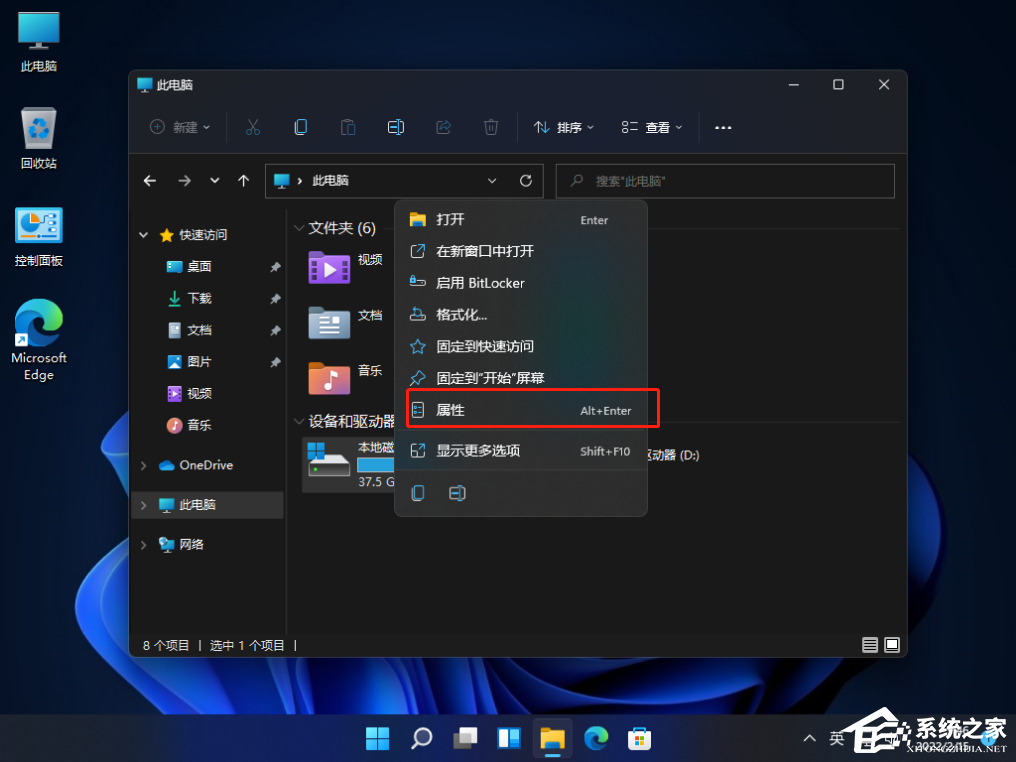
Task: Choose 固定到"开始"屏幕 from context menu
Action: tap(521, 378)
